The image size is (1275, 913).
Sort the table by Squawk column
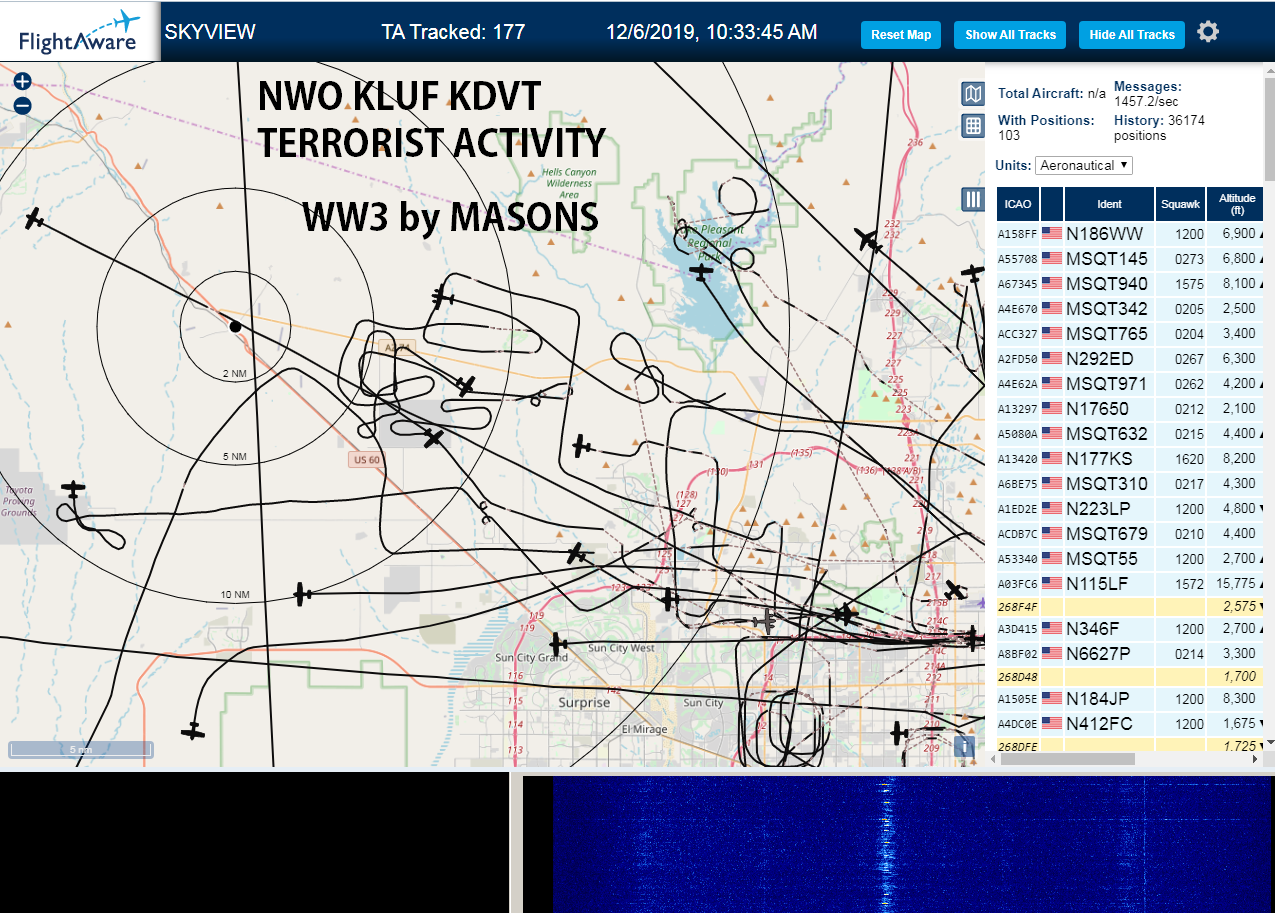point(1180,204)
